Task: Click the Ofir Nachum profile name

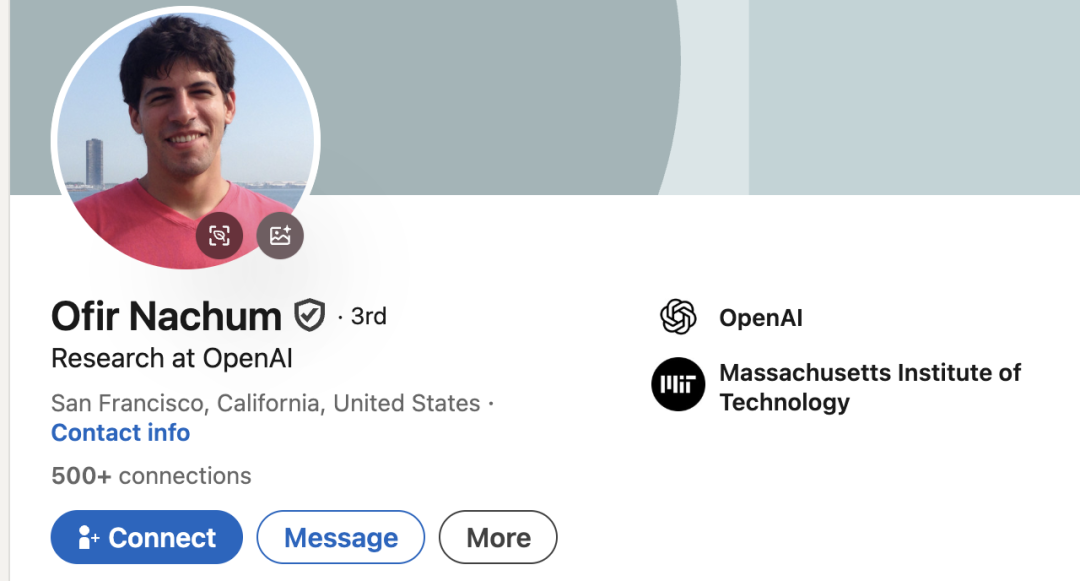Action: pos(166,317)
